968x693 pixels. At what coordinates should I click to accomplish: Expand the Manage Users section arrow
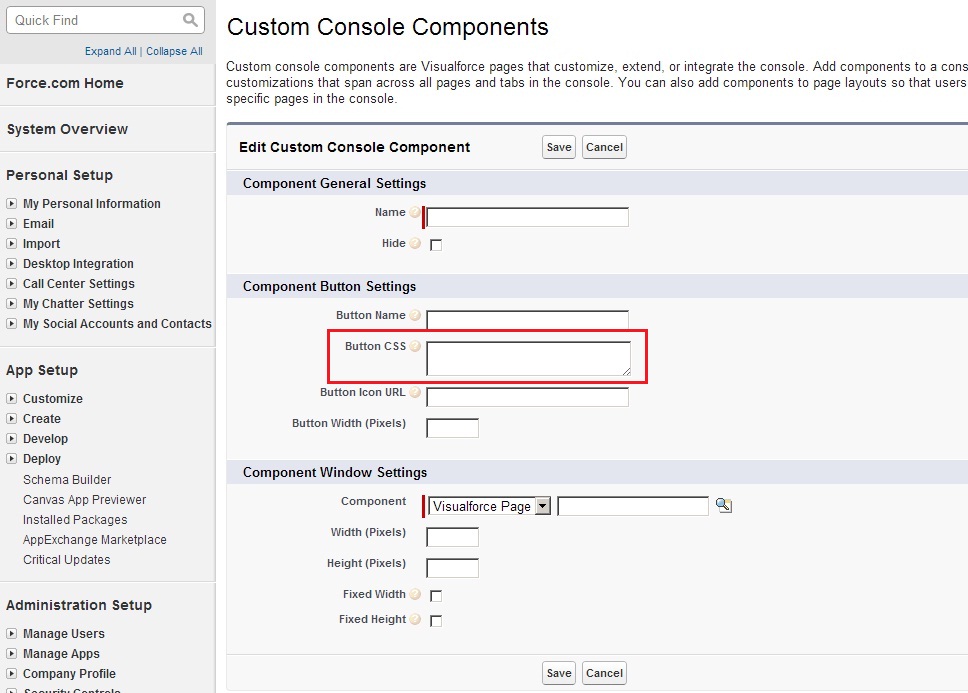coord(12,634)
